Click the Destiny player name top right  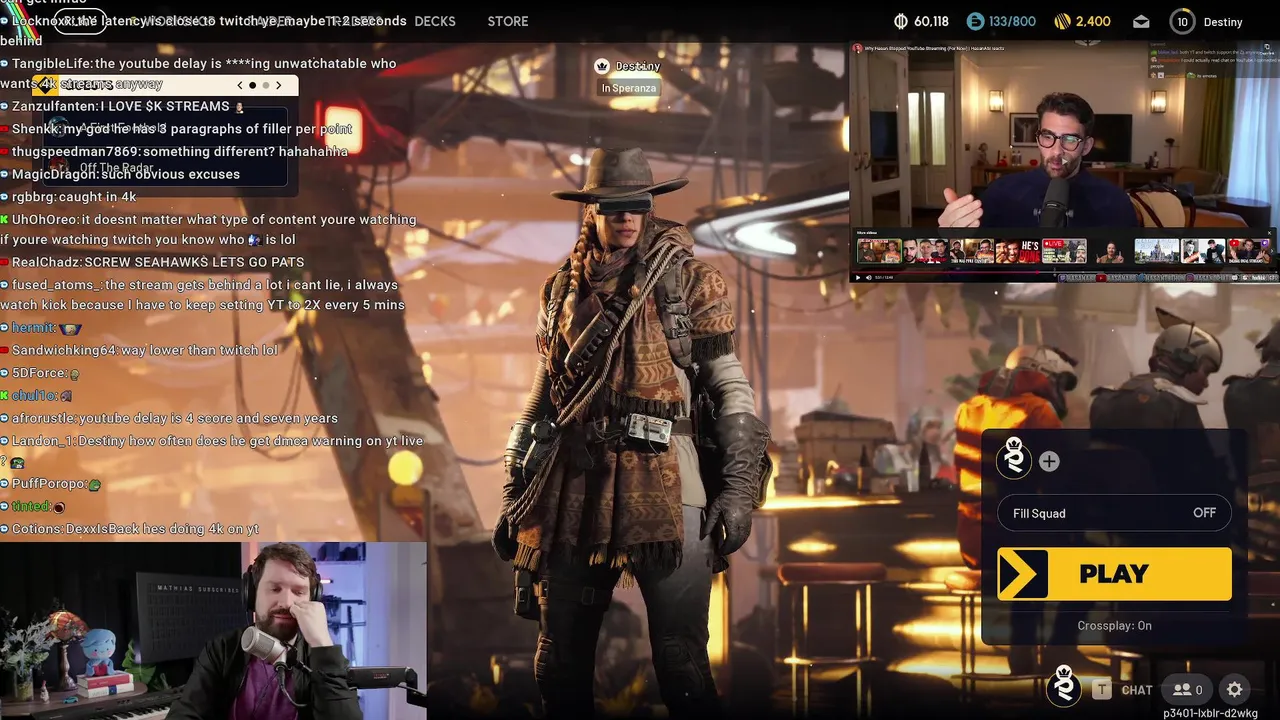[1222, 22]
